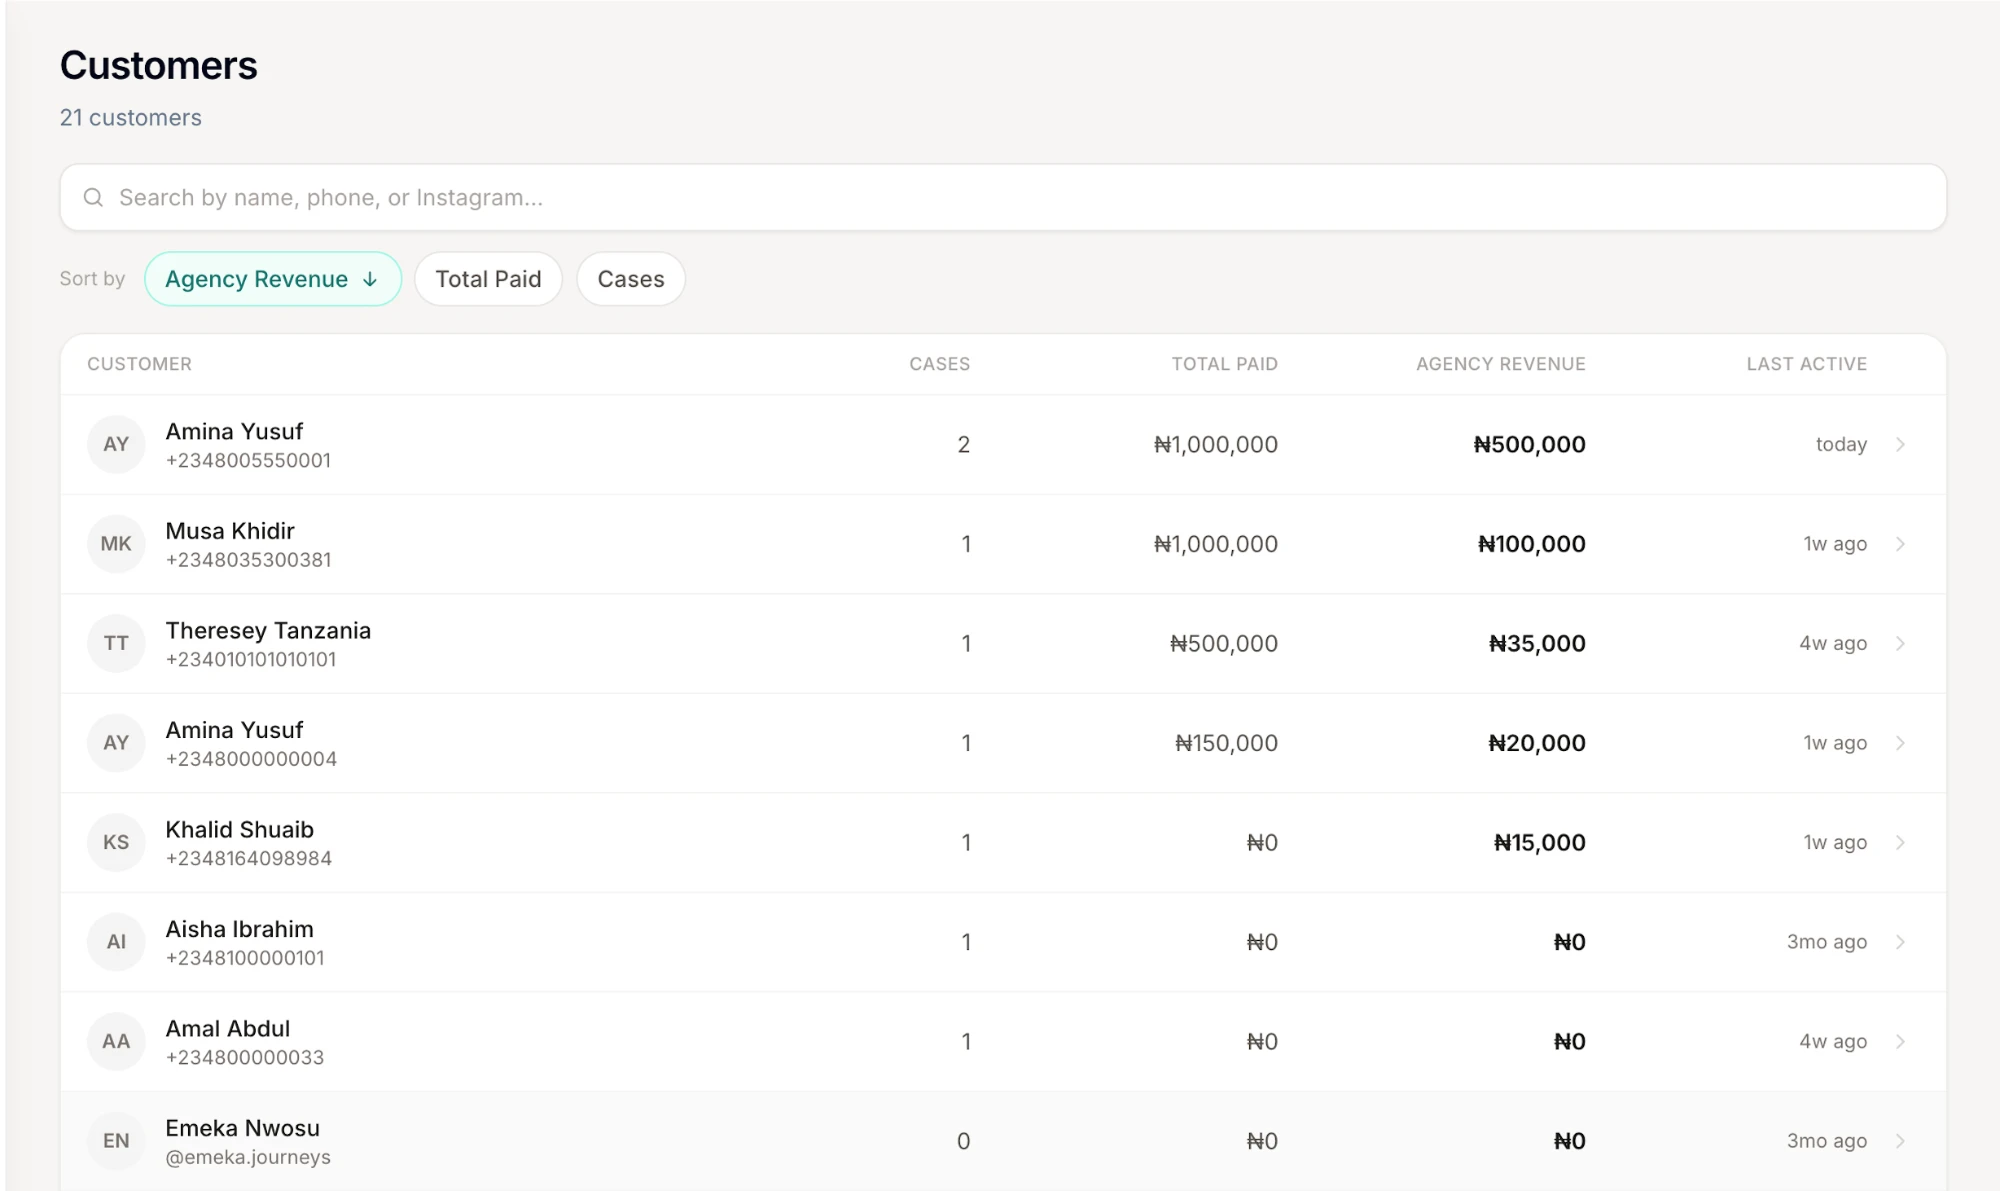Click the AA avatar for Amal Abdul

coord(116,1041)
